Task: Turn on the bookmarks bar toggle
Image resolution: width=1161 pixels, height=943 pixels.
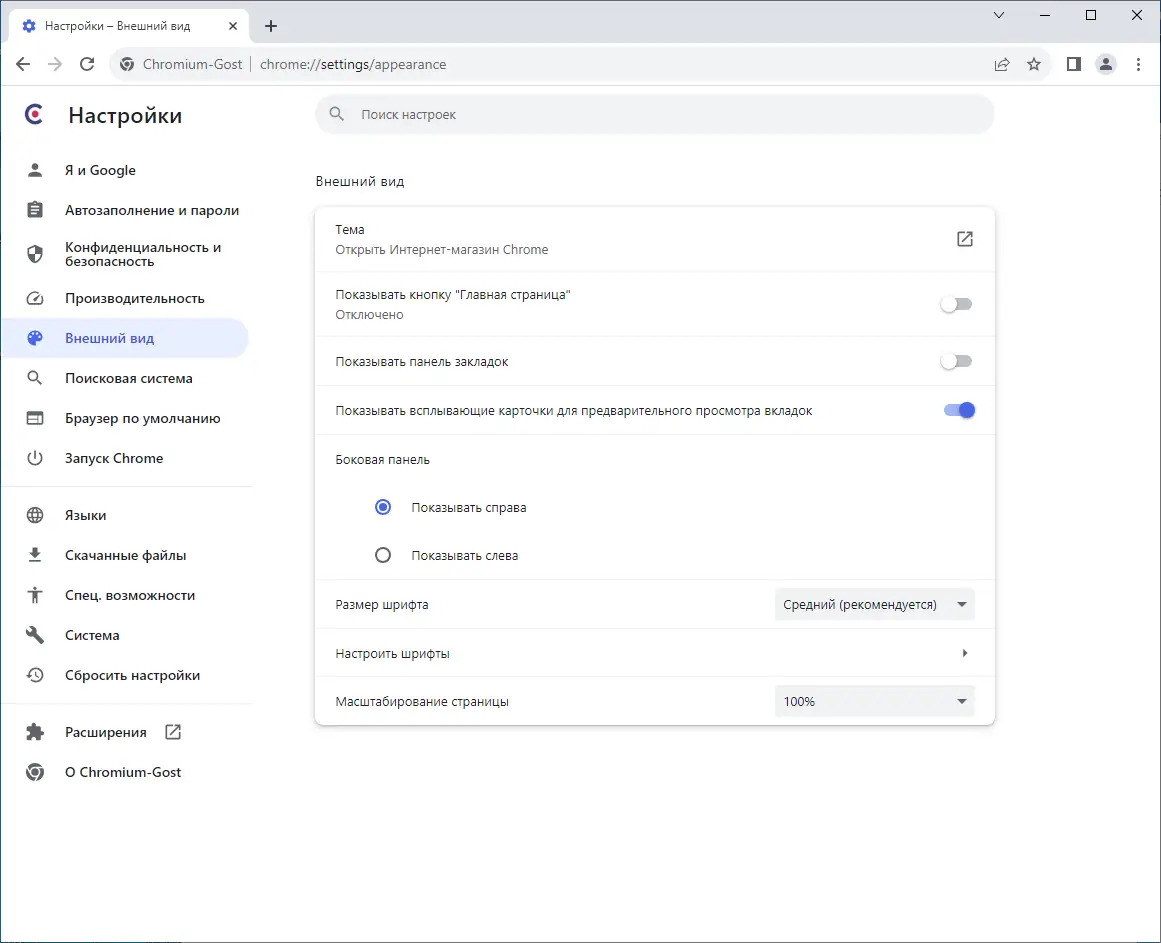Action: pyautogui.click(x=956, y=361)
